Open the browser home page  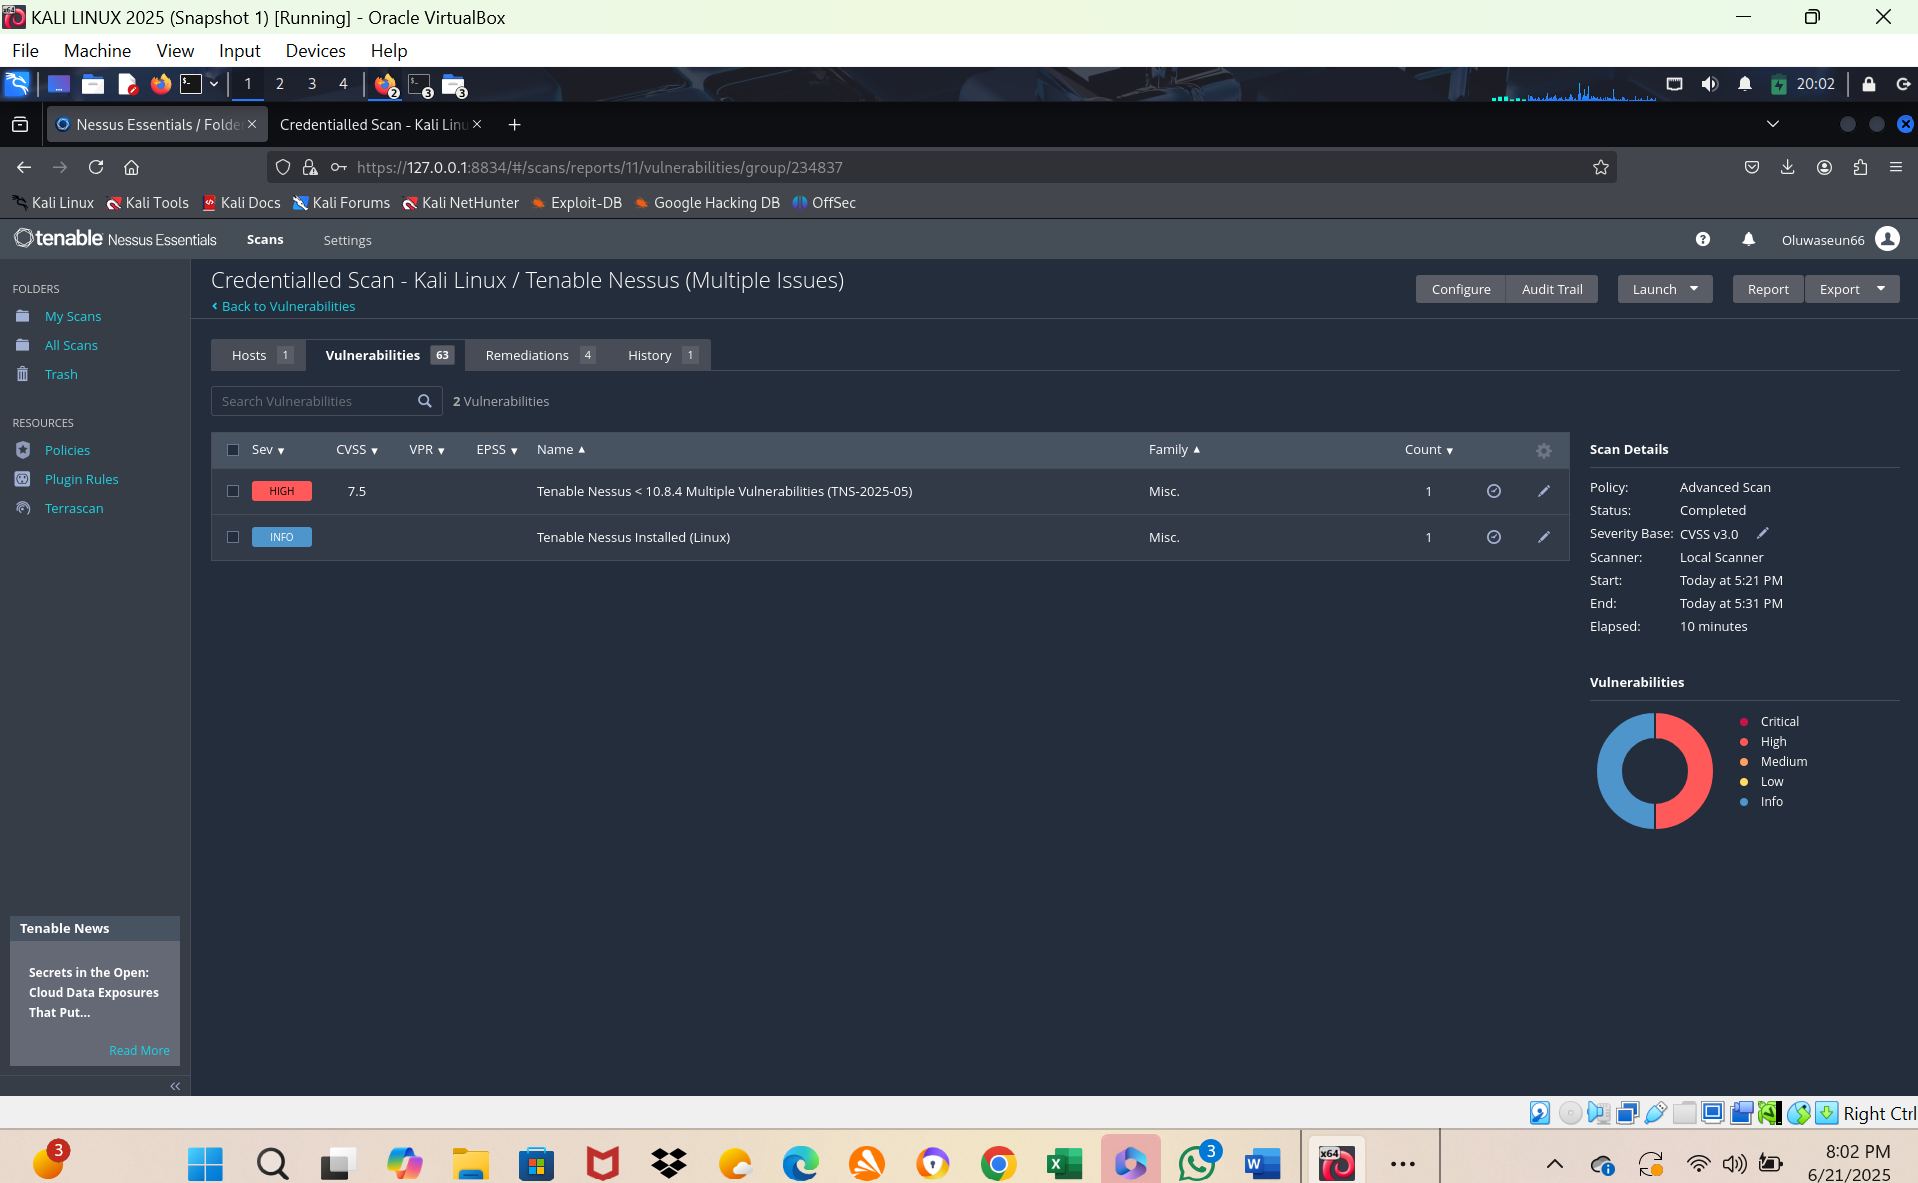131,167
